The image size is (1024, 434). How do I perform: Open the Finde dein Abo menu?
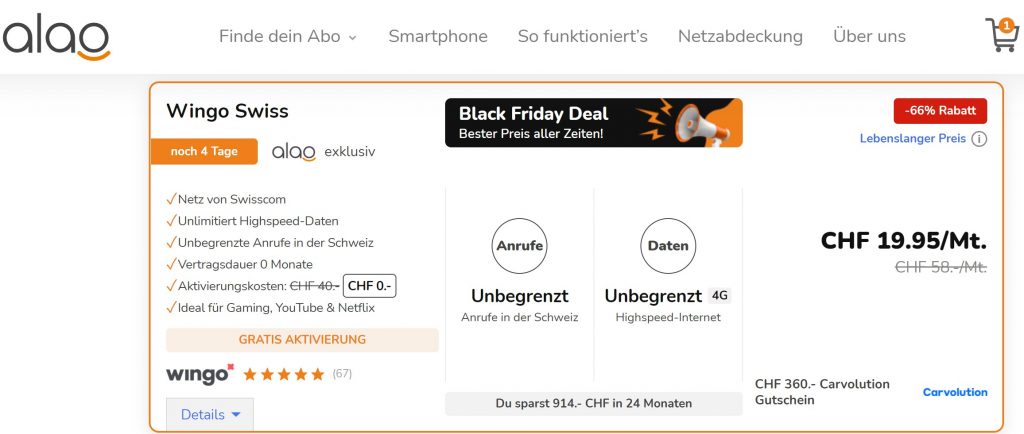(x=287, y=36)
